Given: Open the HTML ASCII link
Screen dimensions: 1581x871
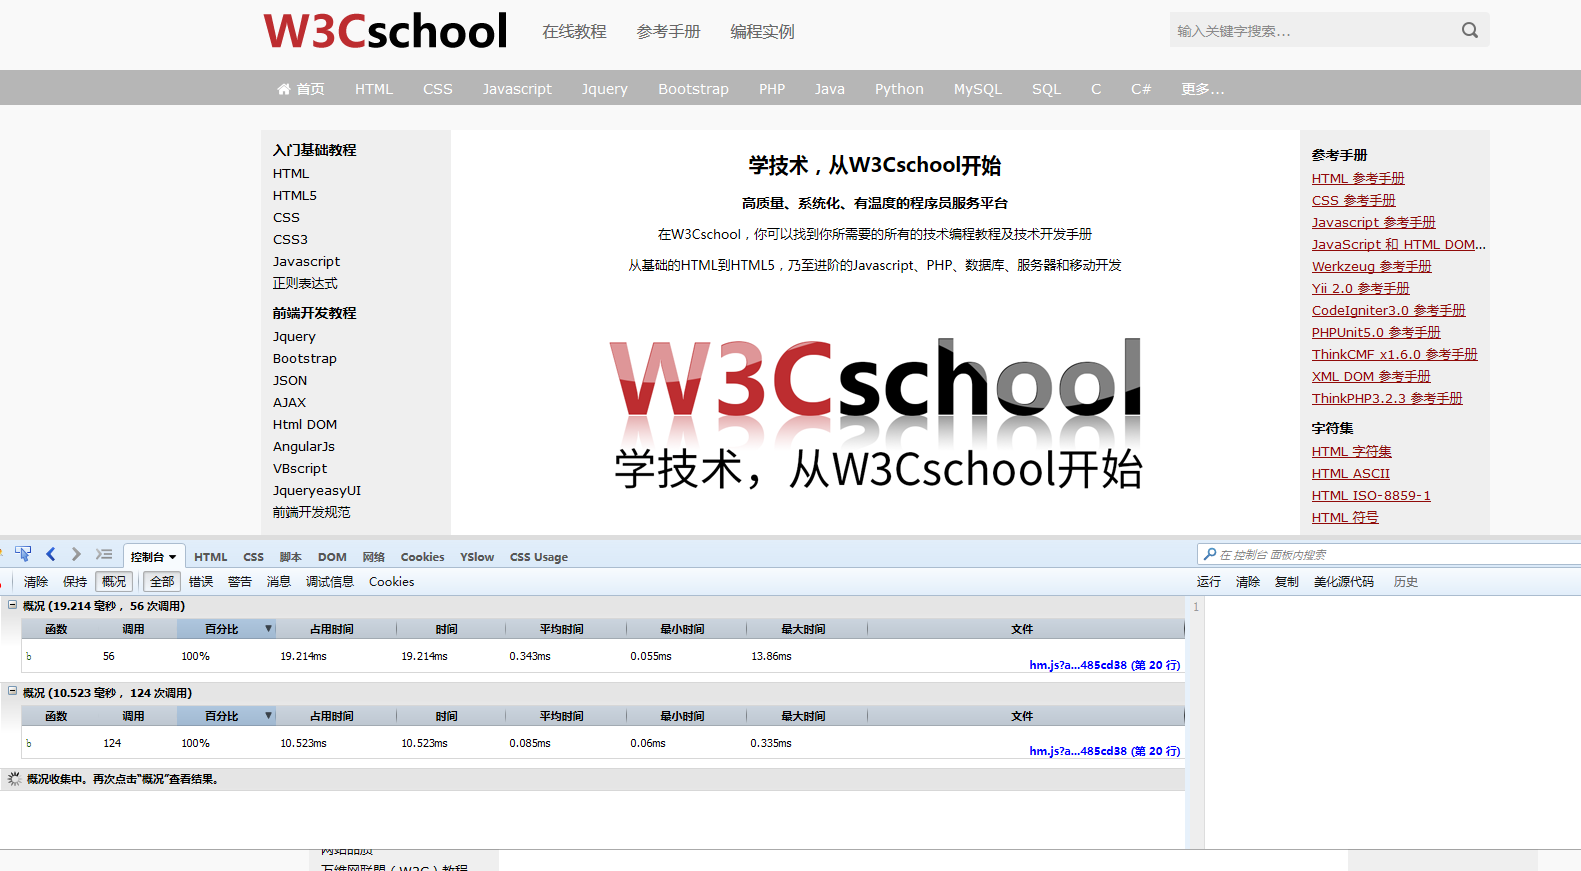Looking at the screenshot, I should tap(1351, 474).
